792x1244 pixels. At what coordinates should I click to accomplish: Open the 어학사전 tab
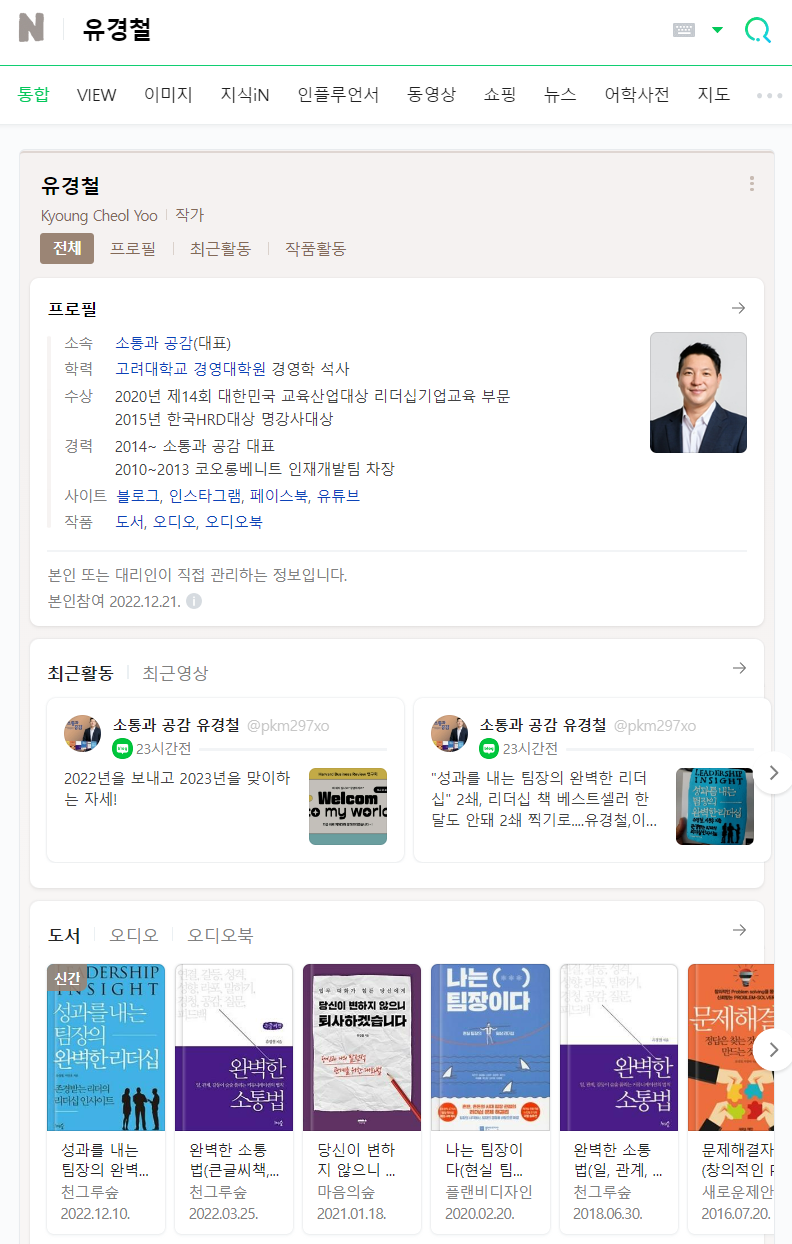click(637, 95)
